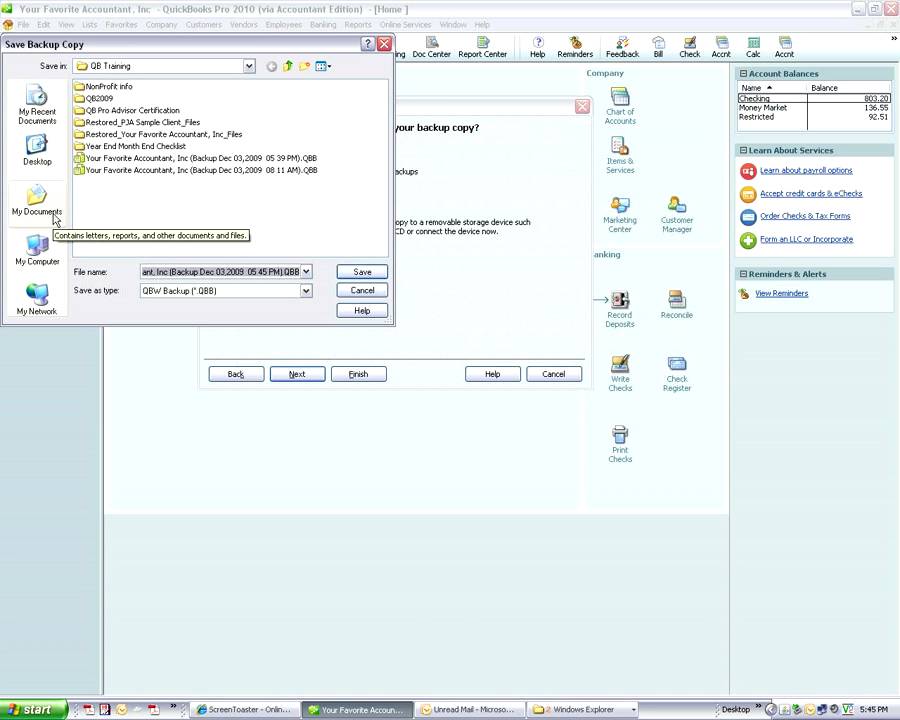The width and height of the screenshot is (900, 720).
Task: Click the Feedback toolbar icon
Action: (x=622, y=47)
